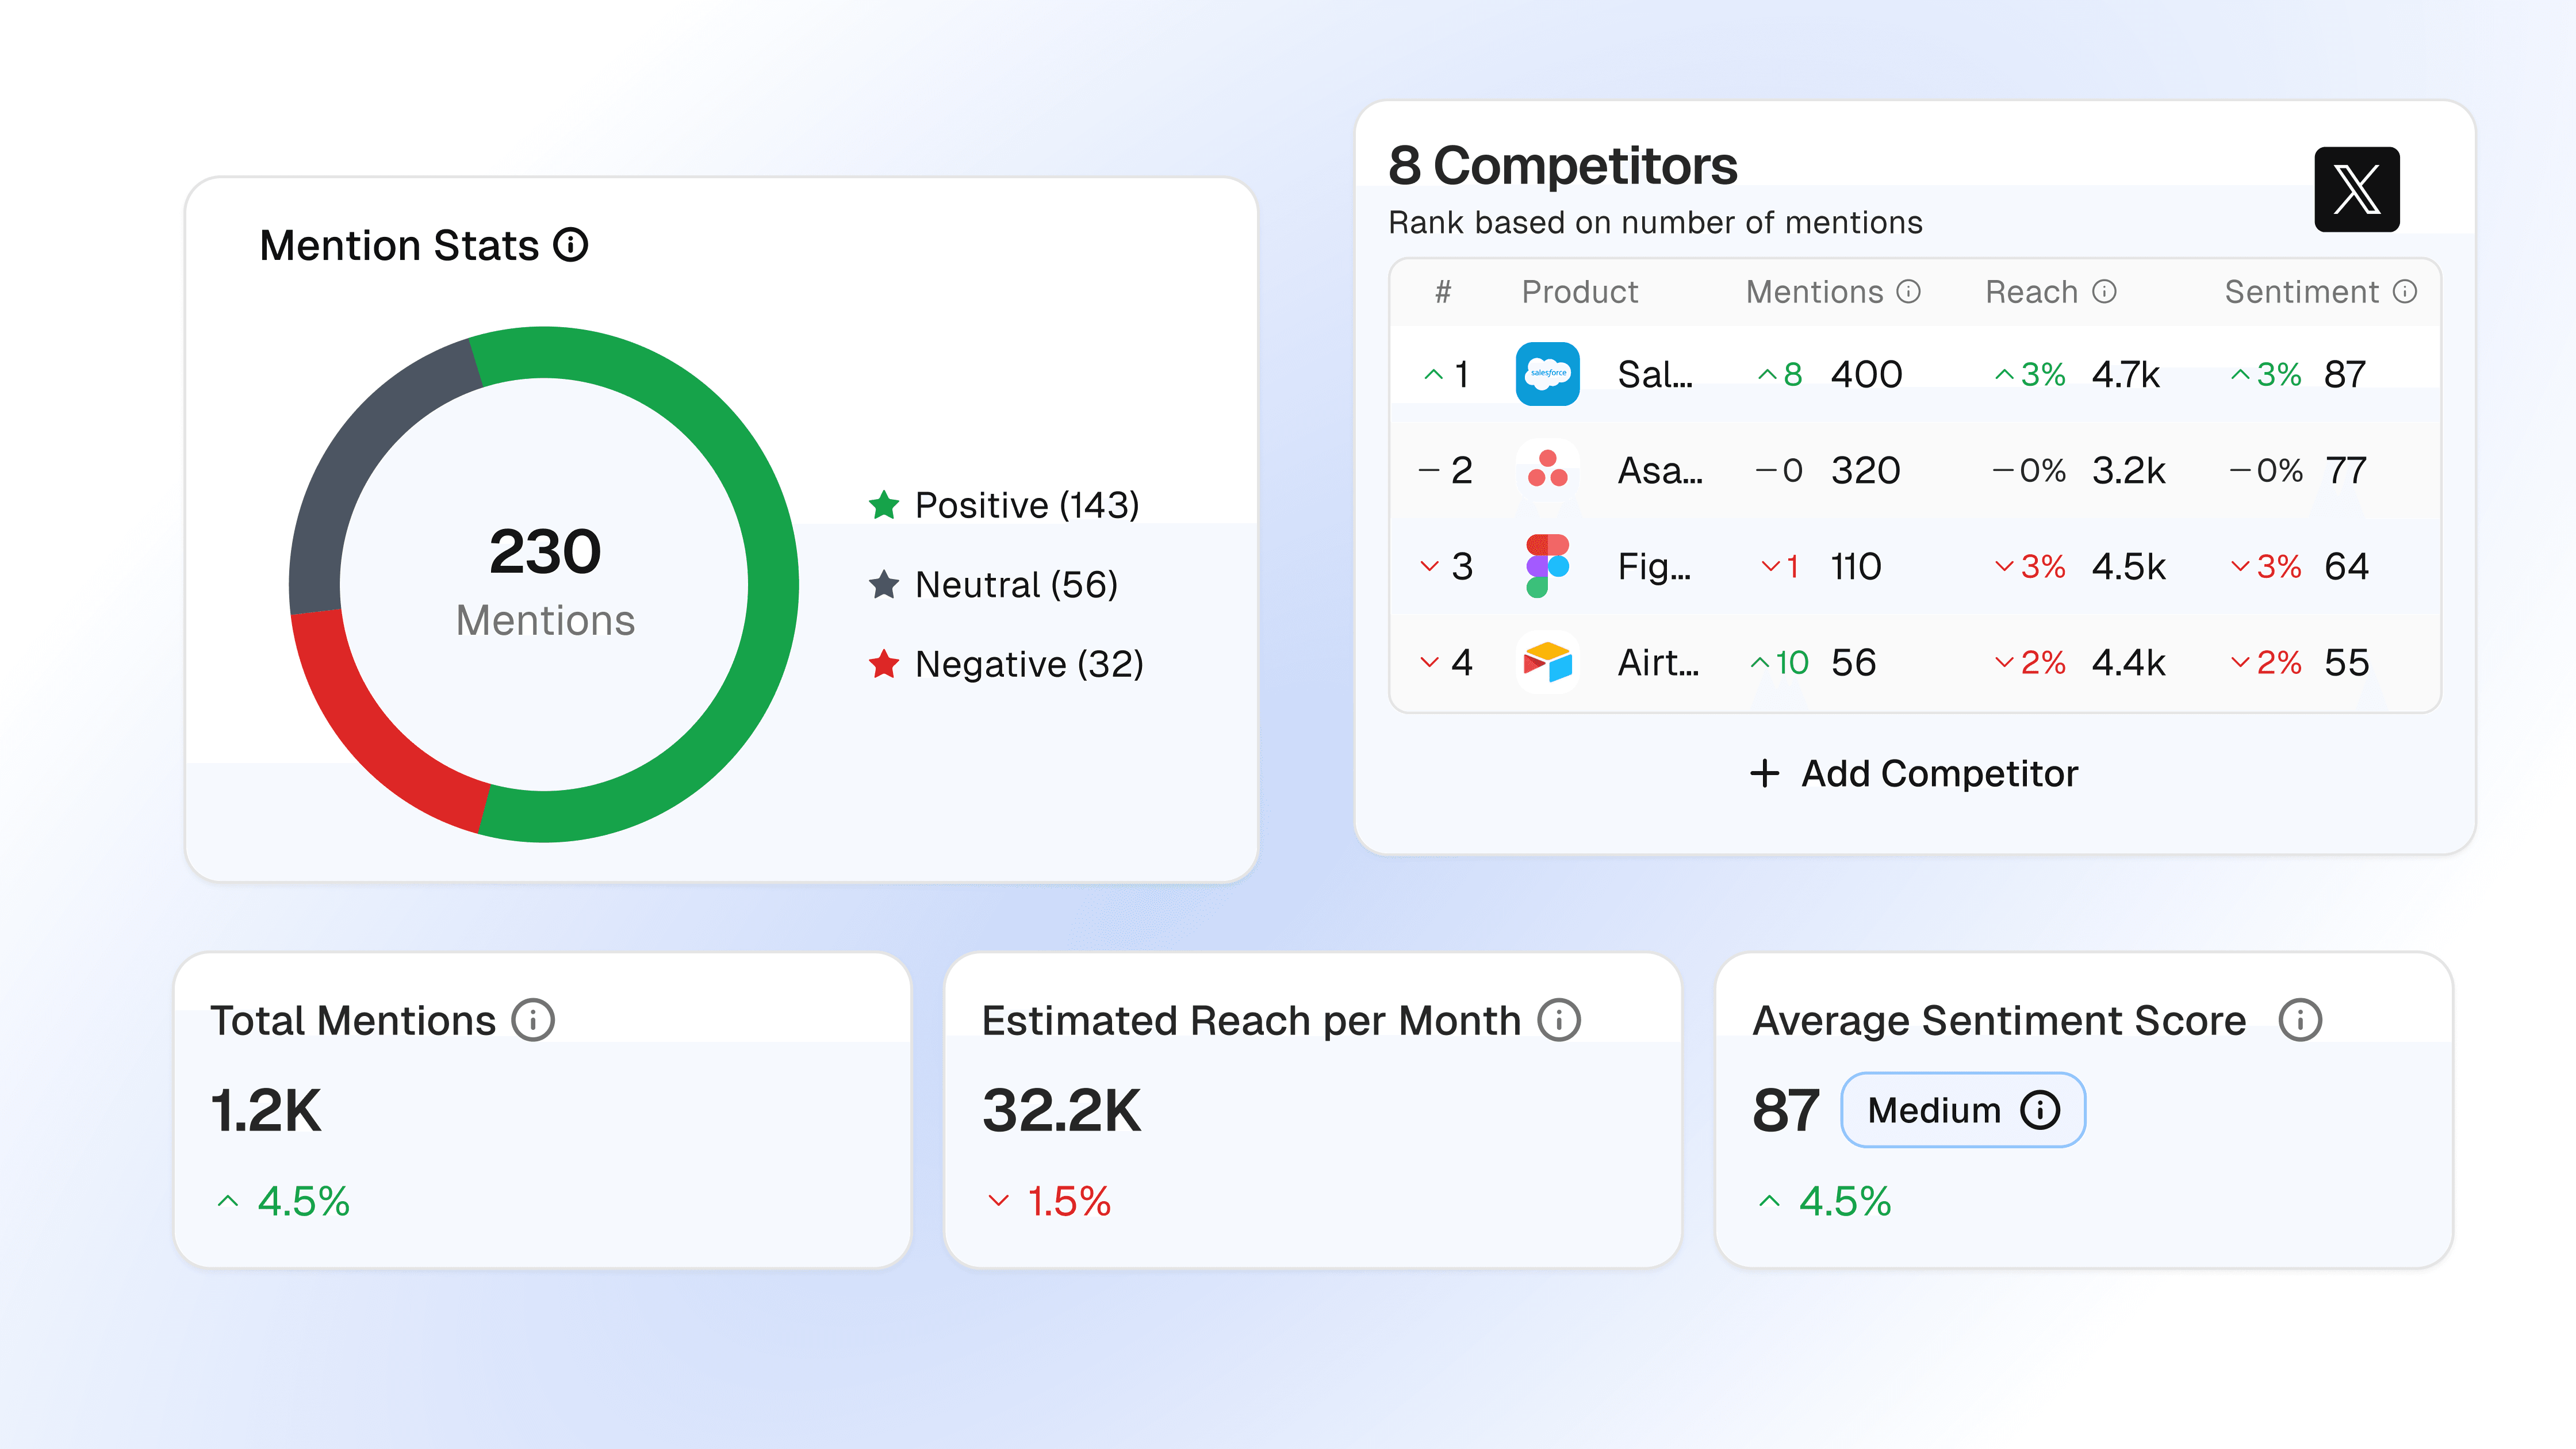Image resolution: width=2576 pixels, height=1449 pixels.
Task: Click info icon in Reach column header
Action: (2105, 291)
